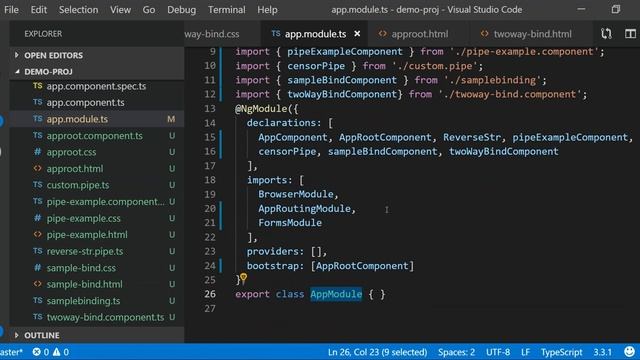Open approot.component.ts file
The height and width of the screenshot is (360, 640).
[x=95, y=136]
